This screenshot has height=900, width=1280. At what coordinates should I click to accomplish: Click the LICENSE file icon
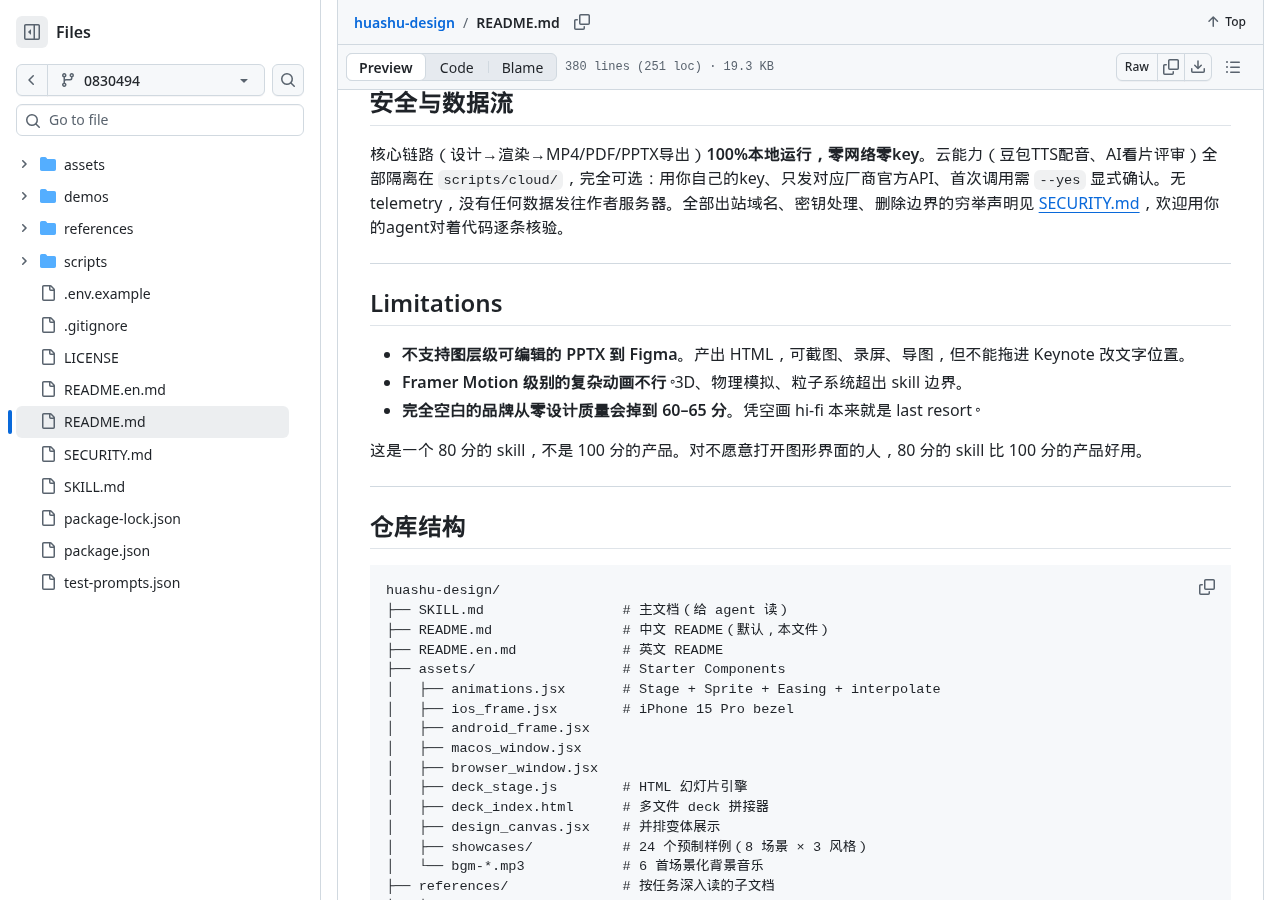click(48, 357)
